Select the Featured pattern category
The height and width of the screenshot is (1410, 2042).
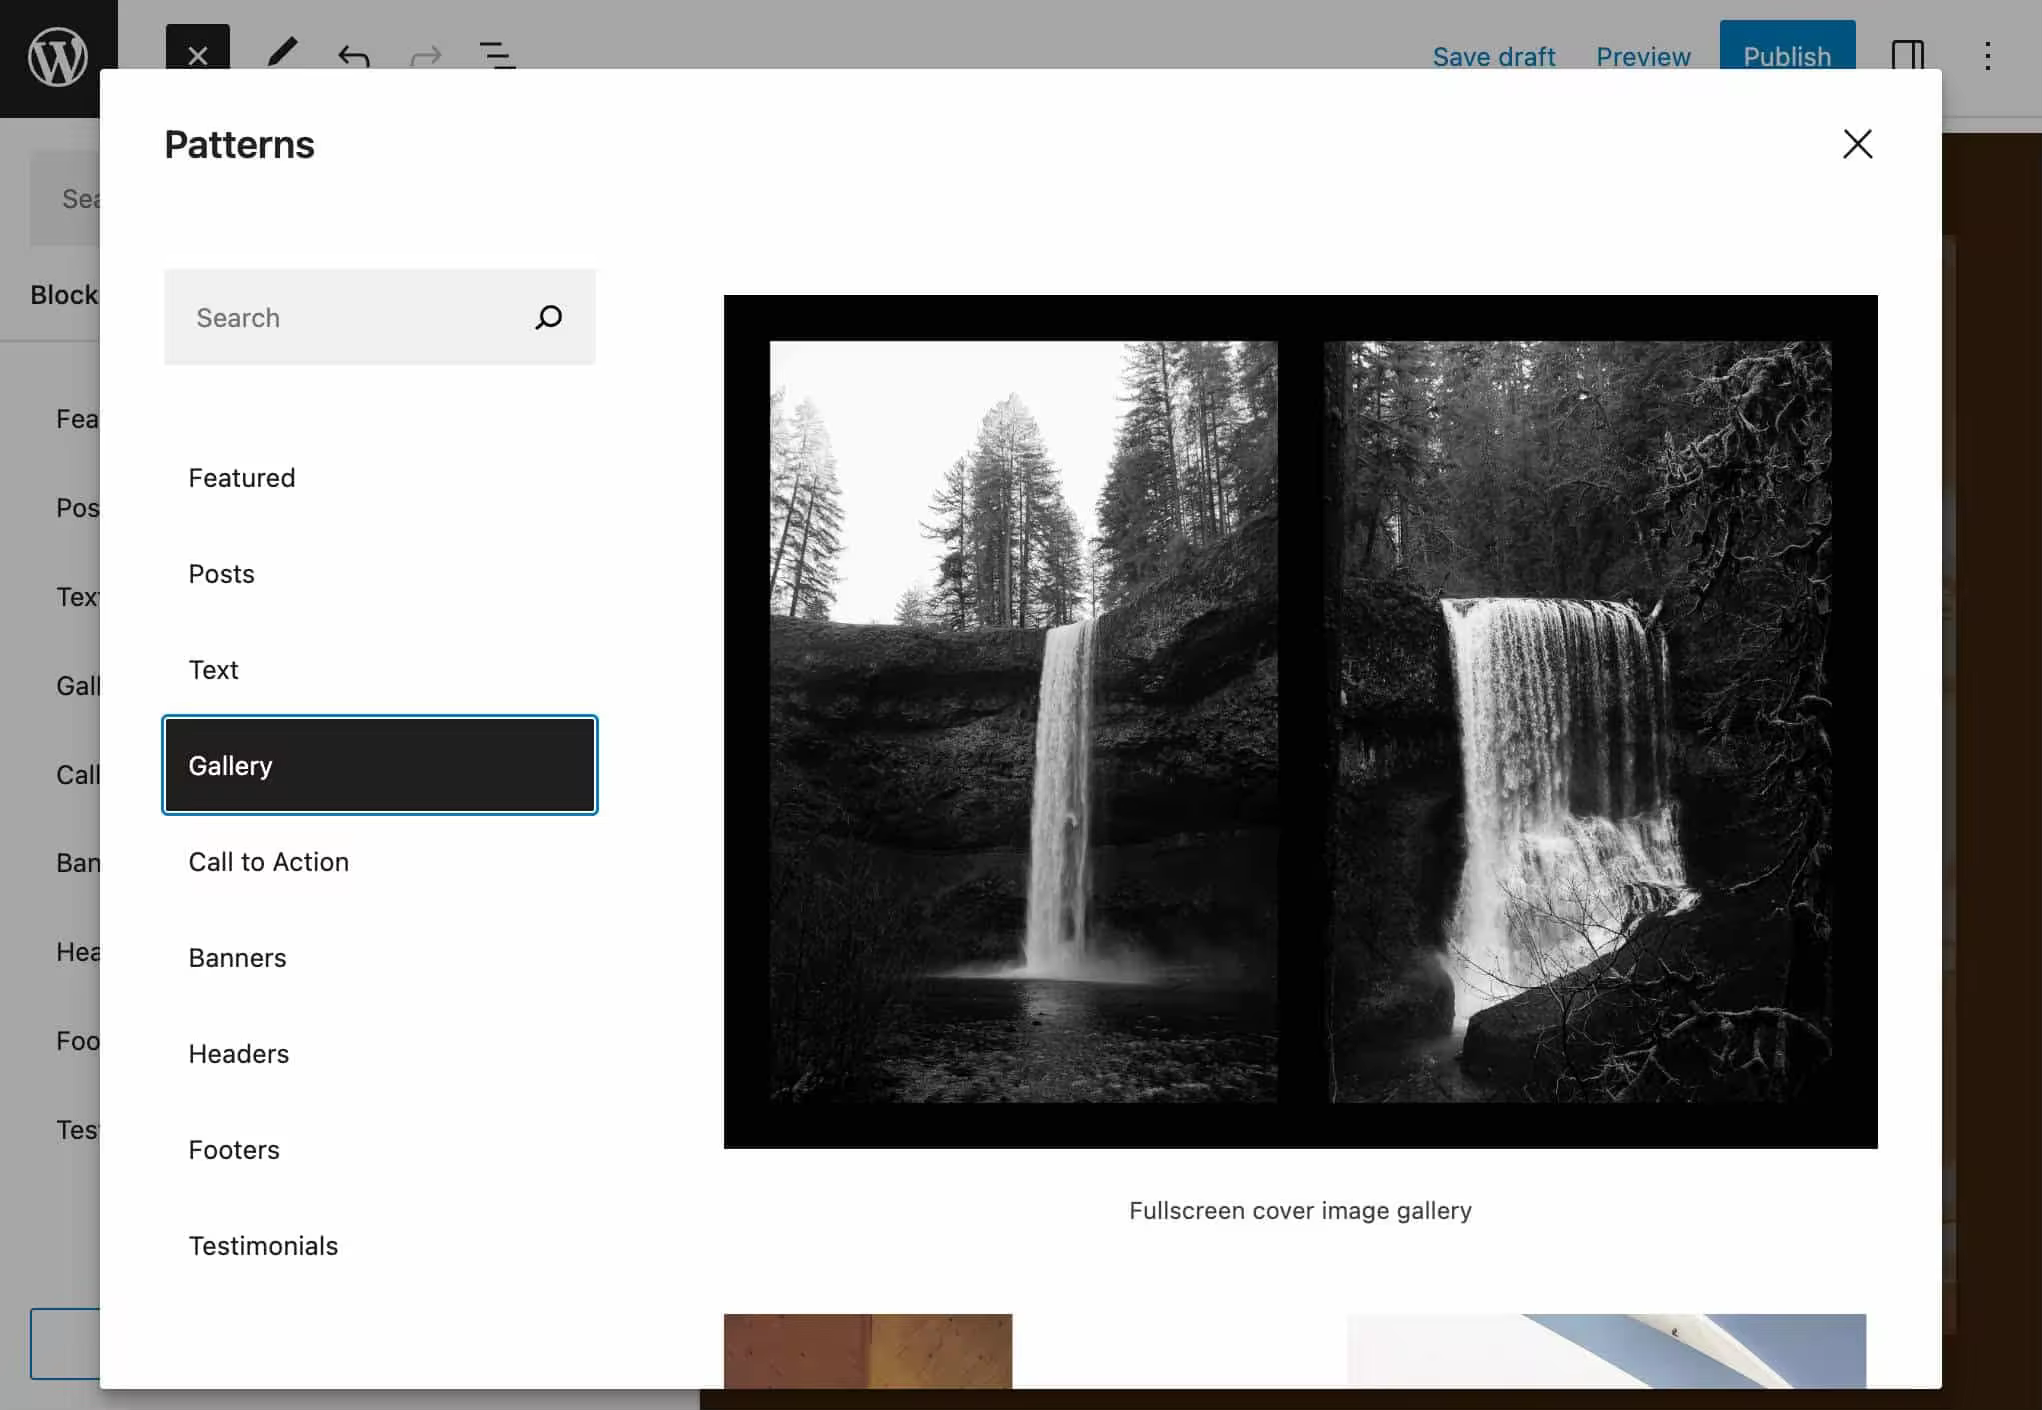[x=380, y=478]
